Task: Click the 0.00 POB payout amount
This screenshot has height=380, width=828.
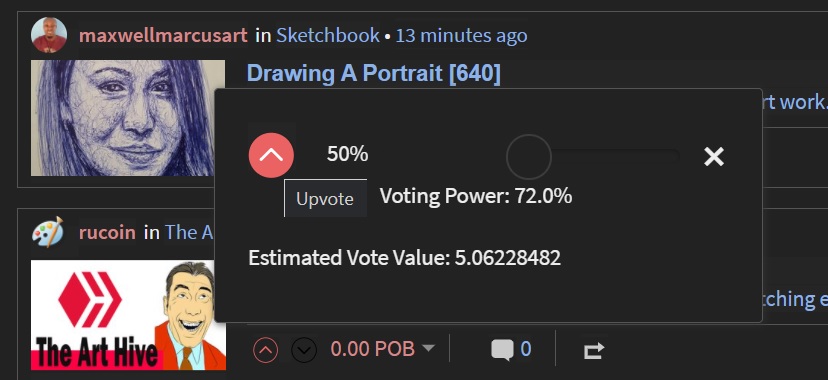Action: tap(373, 349)
